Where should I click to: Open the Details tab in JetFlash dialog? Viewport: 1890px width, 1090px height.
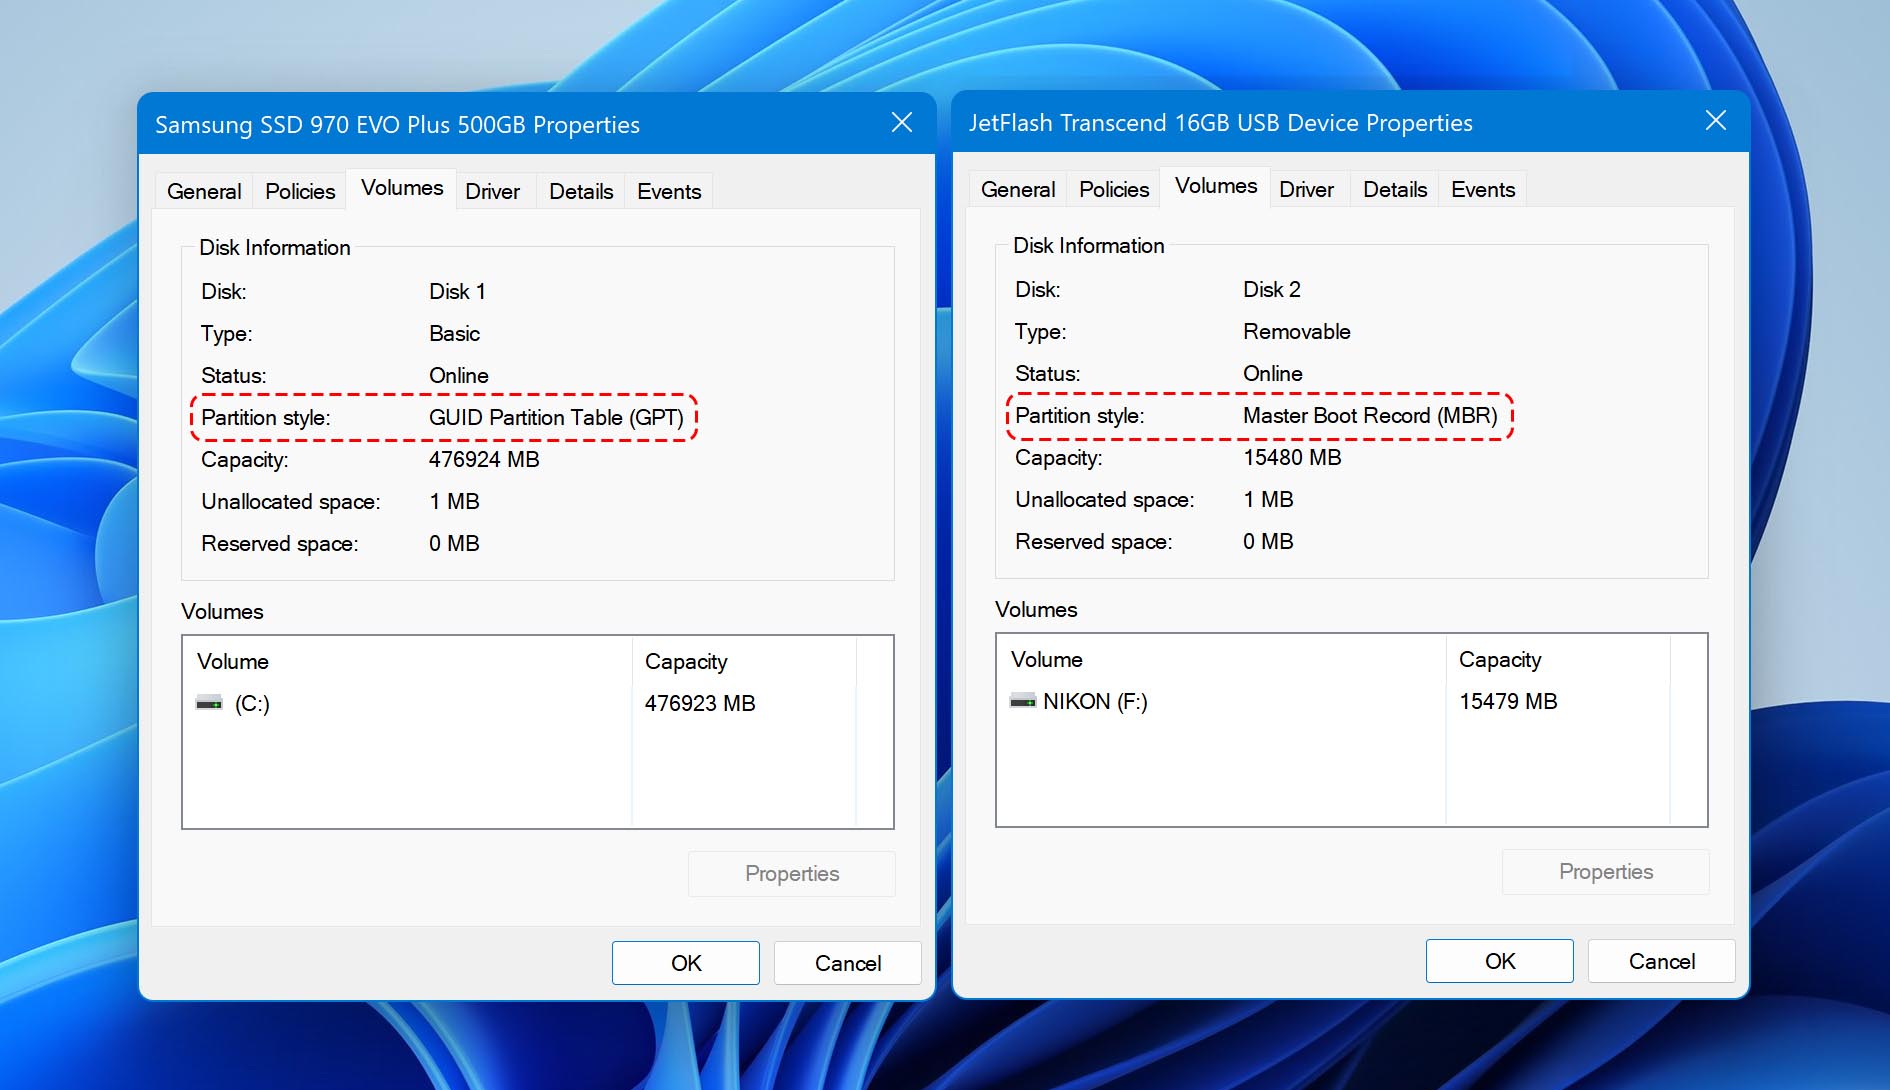pyautogui.click(x=1393, y=189)
